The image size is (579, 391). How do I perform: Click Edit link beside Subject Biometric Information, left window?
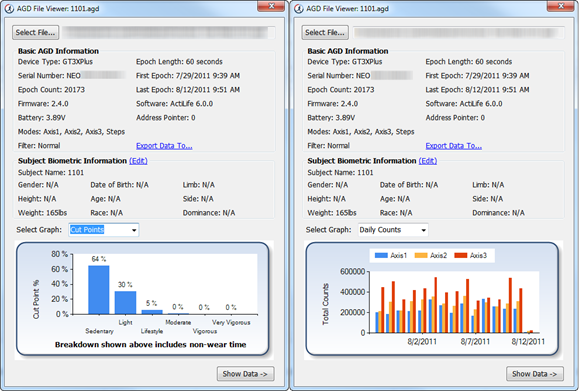pyautogui.click(x=138, y=161)
